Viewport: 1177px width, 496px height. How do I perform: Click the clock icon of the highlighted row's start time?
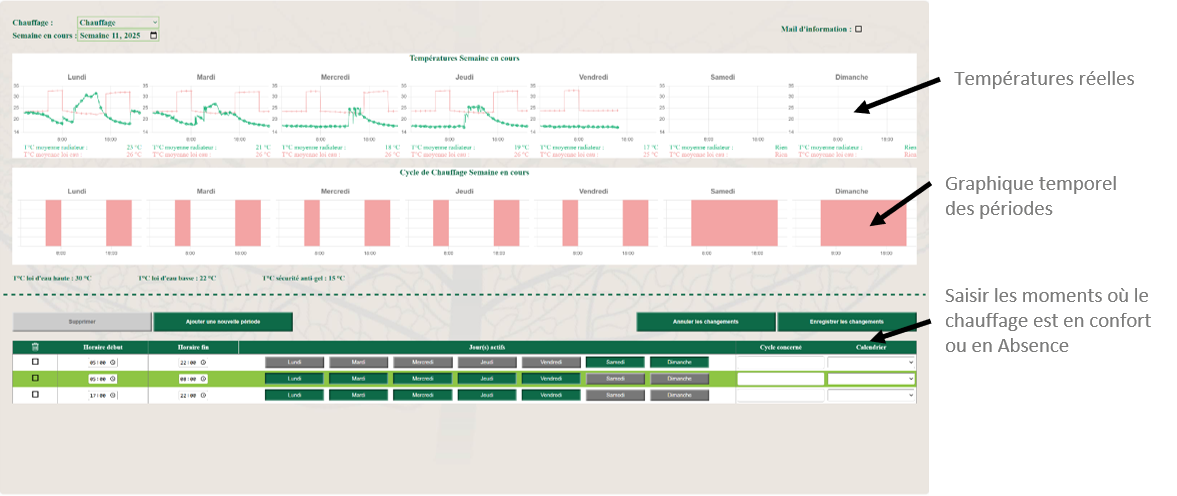pos(112,379)
